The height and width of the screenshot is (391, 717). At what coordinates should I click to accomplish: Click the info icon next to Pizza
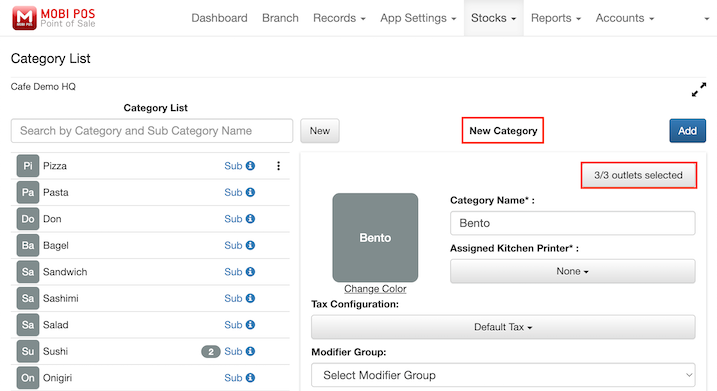(x=250, y=166)
